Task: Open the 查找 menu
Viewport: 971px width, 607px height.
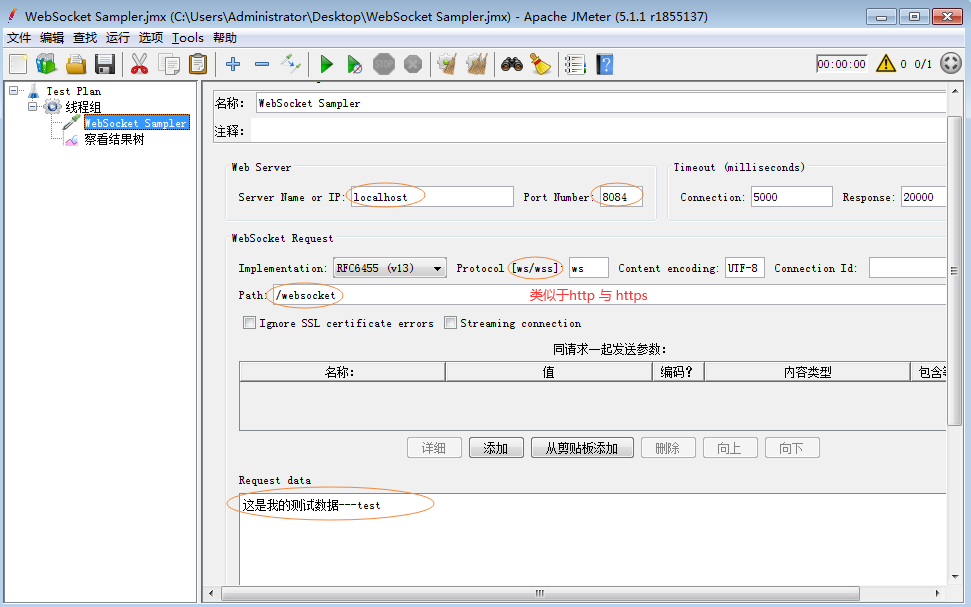Action: click(x=85, y=38)
